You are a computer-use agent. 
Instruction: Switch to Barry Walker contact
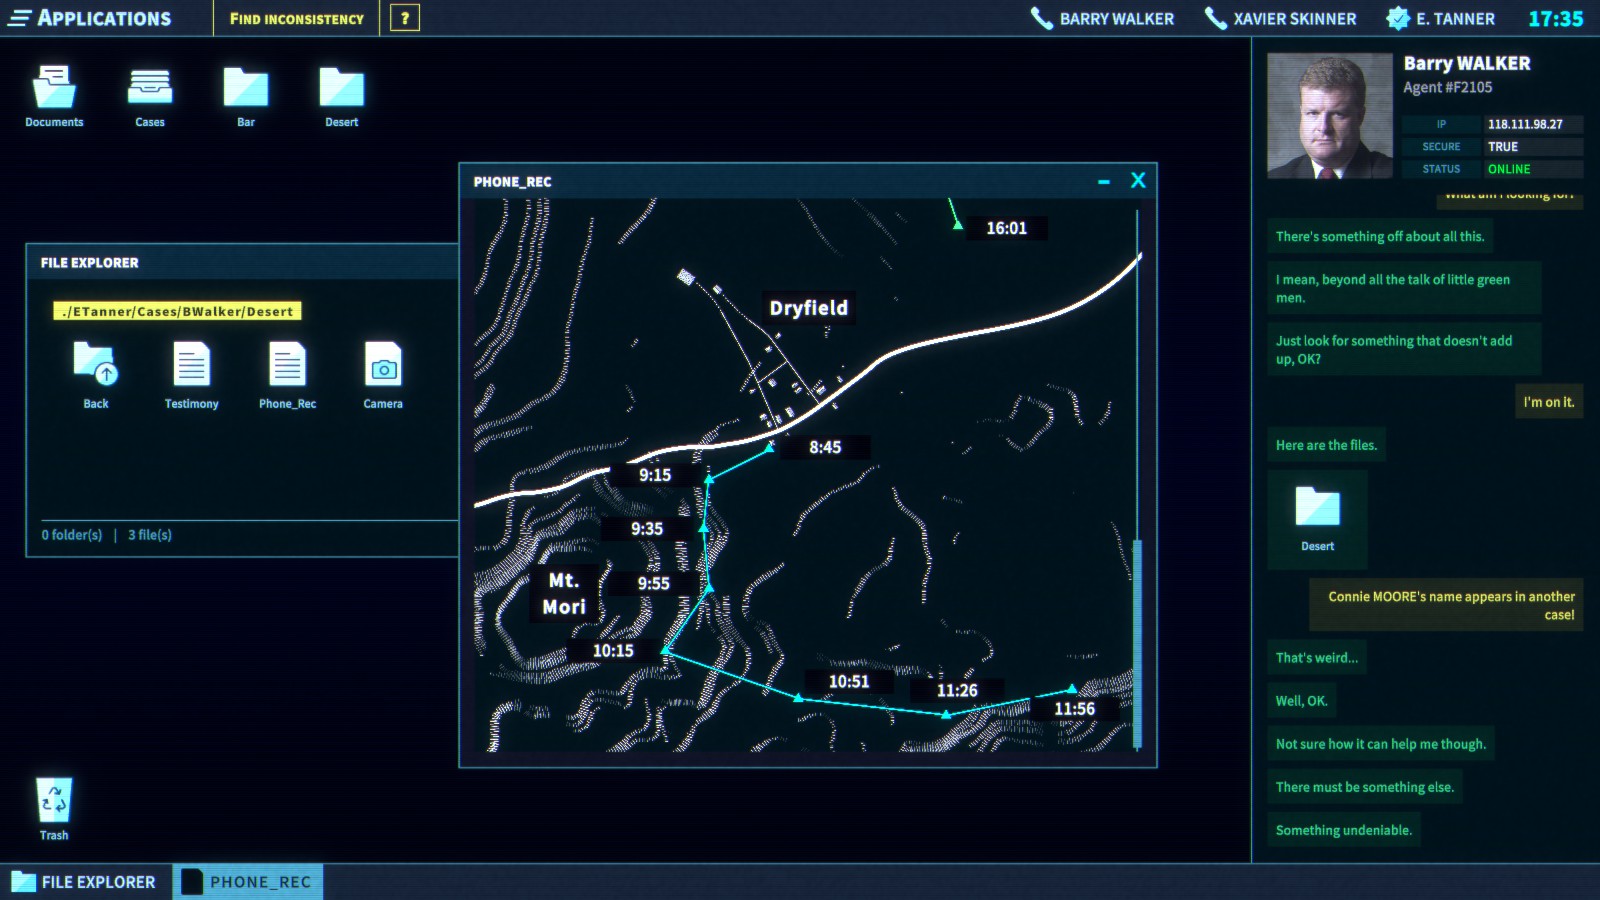pos(1103,19)
